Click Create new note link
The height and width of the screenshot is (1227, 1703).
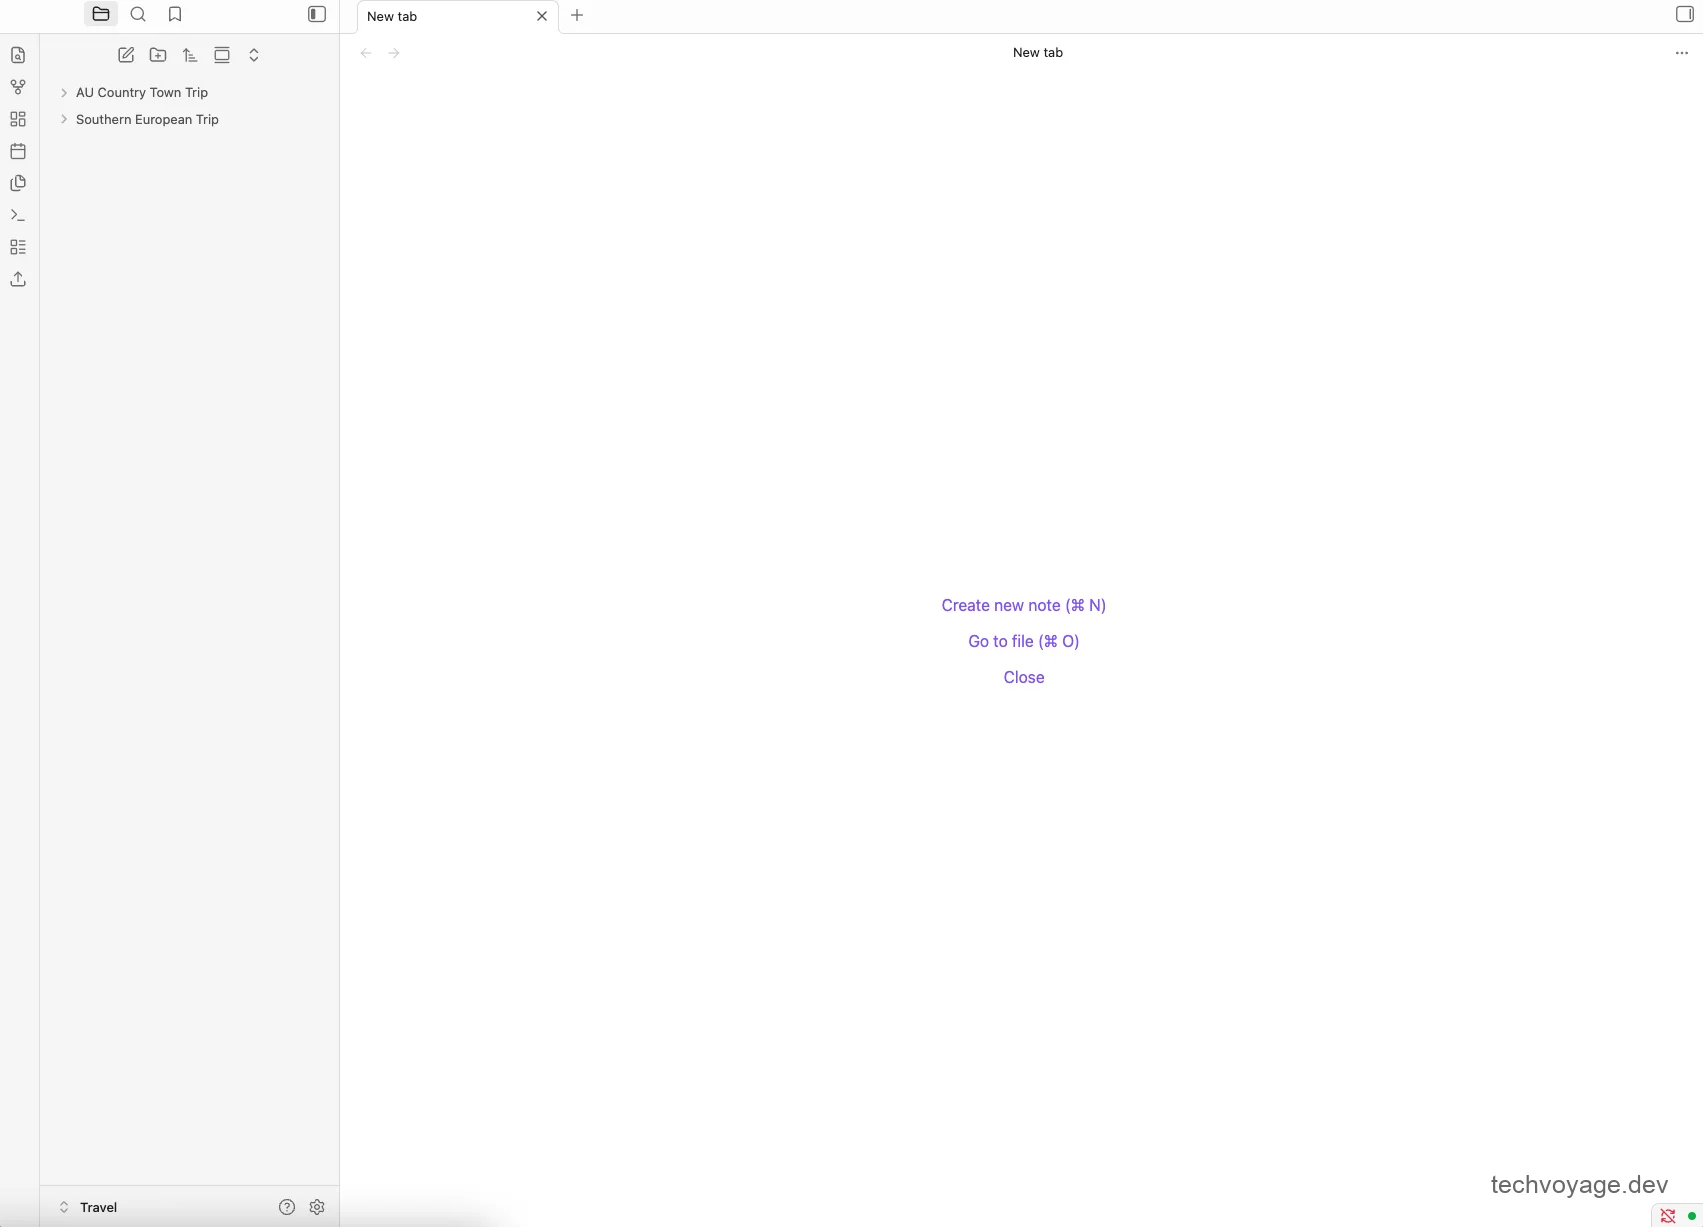(1024, 605)
